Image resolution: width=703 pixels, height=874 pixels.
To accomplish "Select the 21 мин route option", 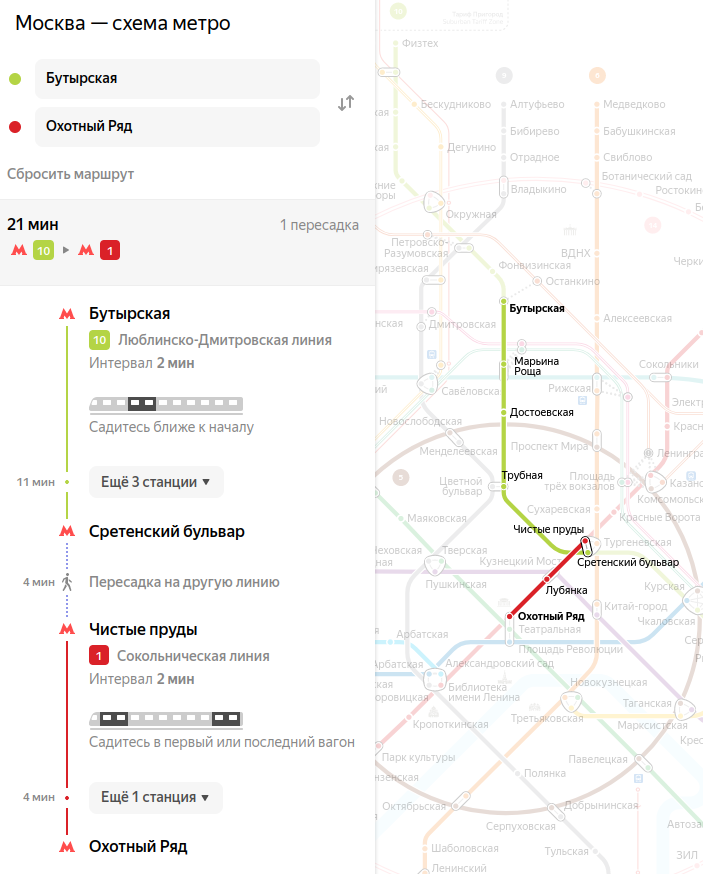I will point(187,242).
